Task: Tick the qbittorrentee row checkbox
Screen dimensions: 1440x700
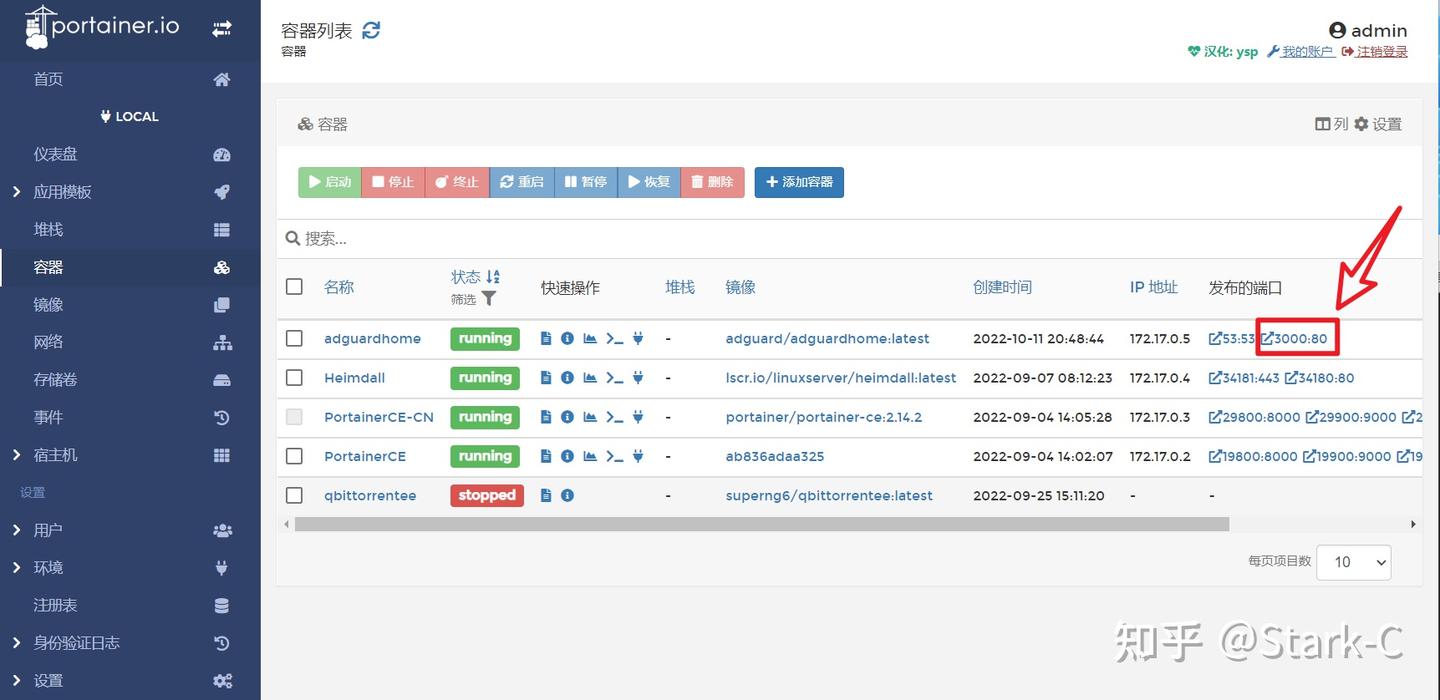Action: [294, 495]
